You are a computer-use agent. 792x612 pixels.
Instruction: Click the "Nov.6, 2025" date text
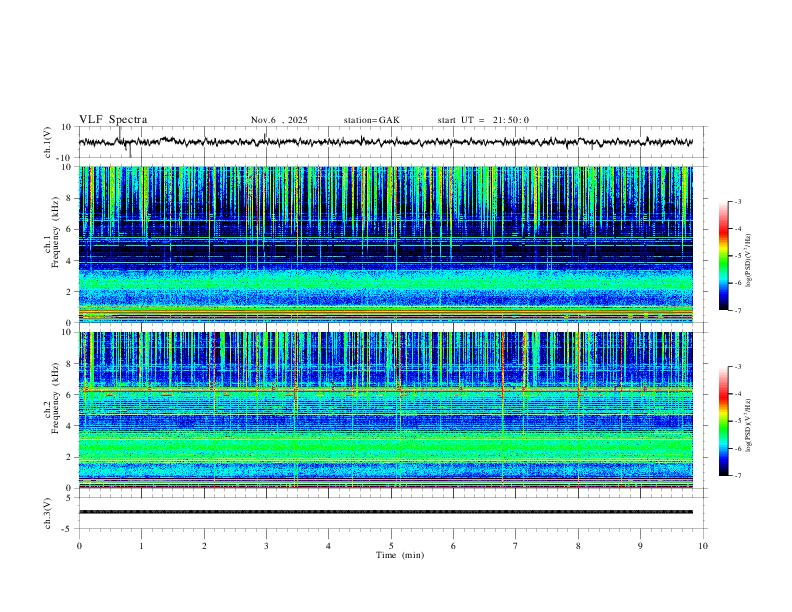click(279, 120)
